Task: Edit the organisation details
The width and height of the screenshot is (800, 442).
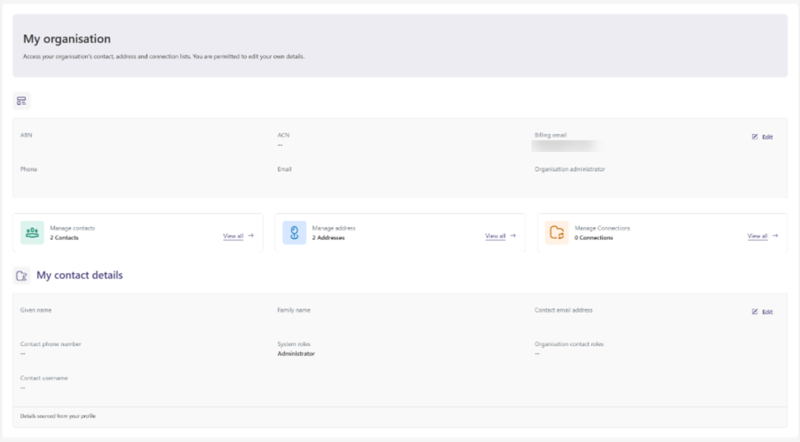Action: pyautogui.click(x=762, y=137)
